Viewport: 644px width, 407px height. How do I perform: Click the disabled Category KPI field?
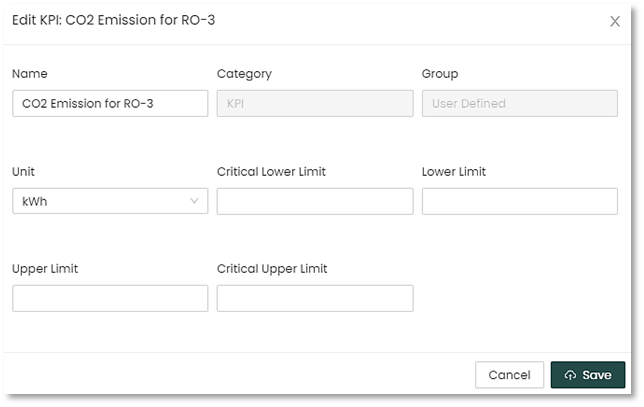click(x=314, y=103)
